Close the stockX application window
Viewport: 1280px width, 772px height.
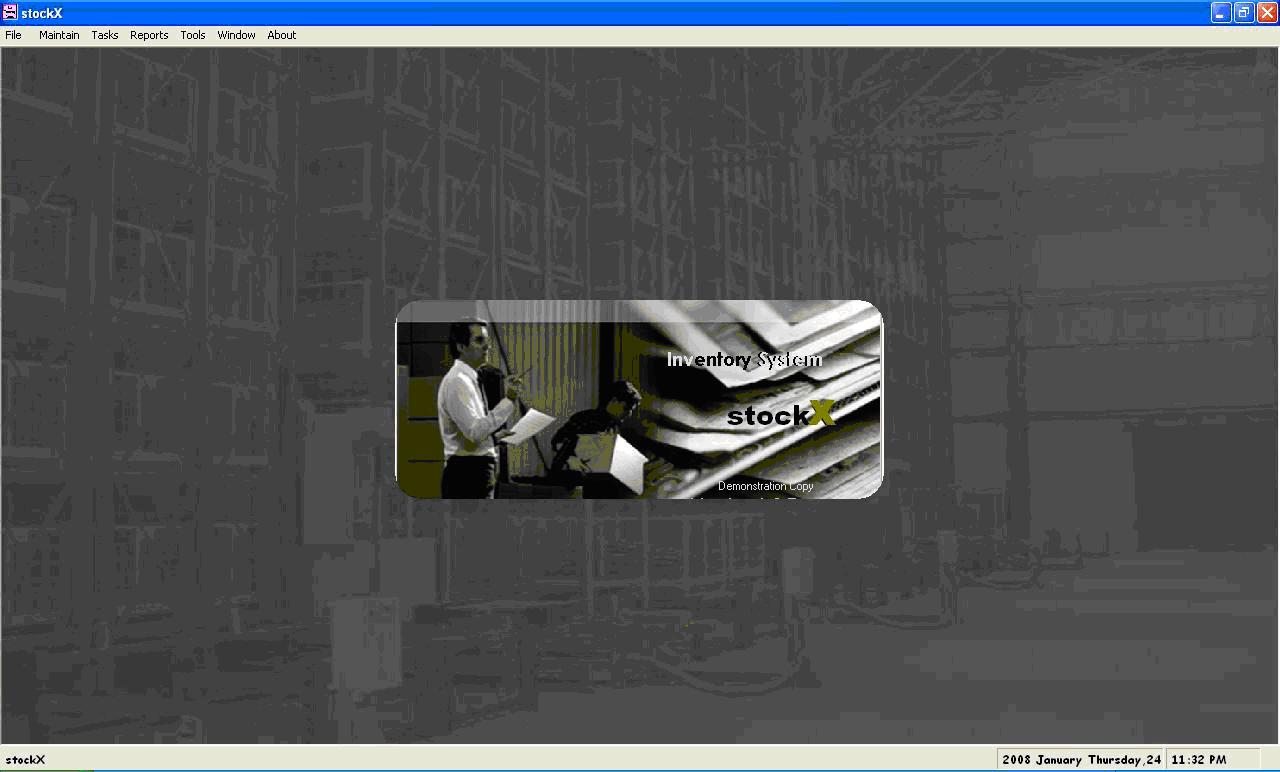click(1266, 12)
